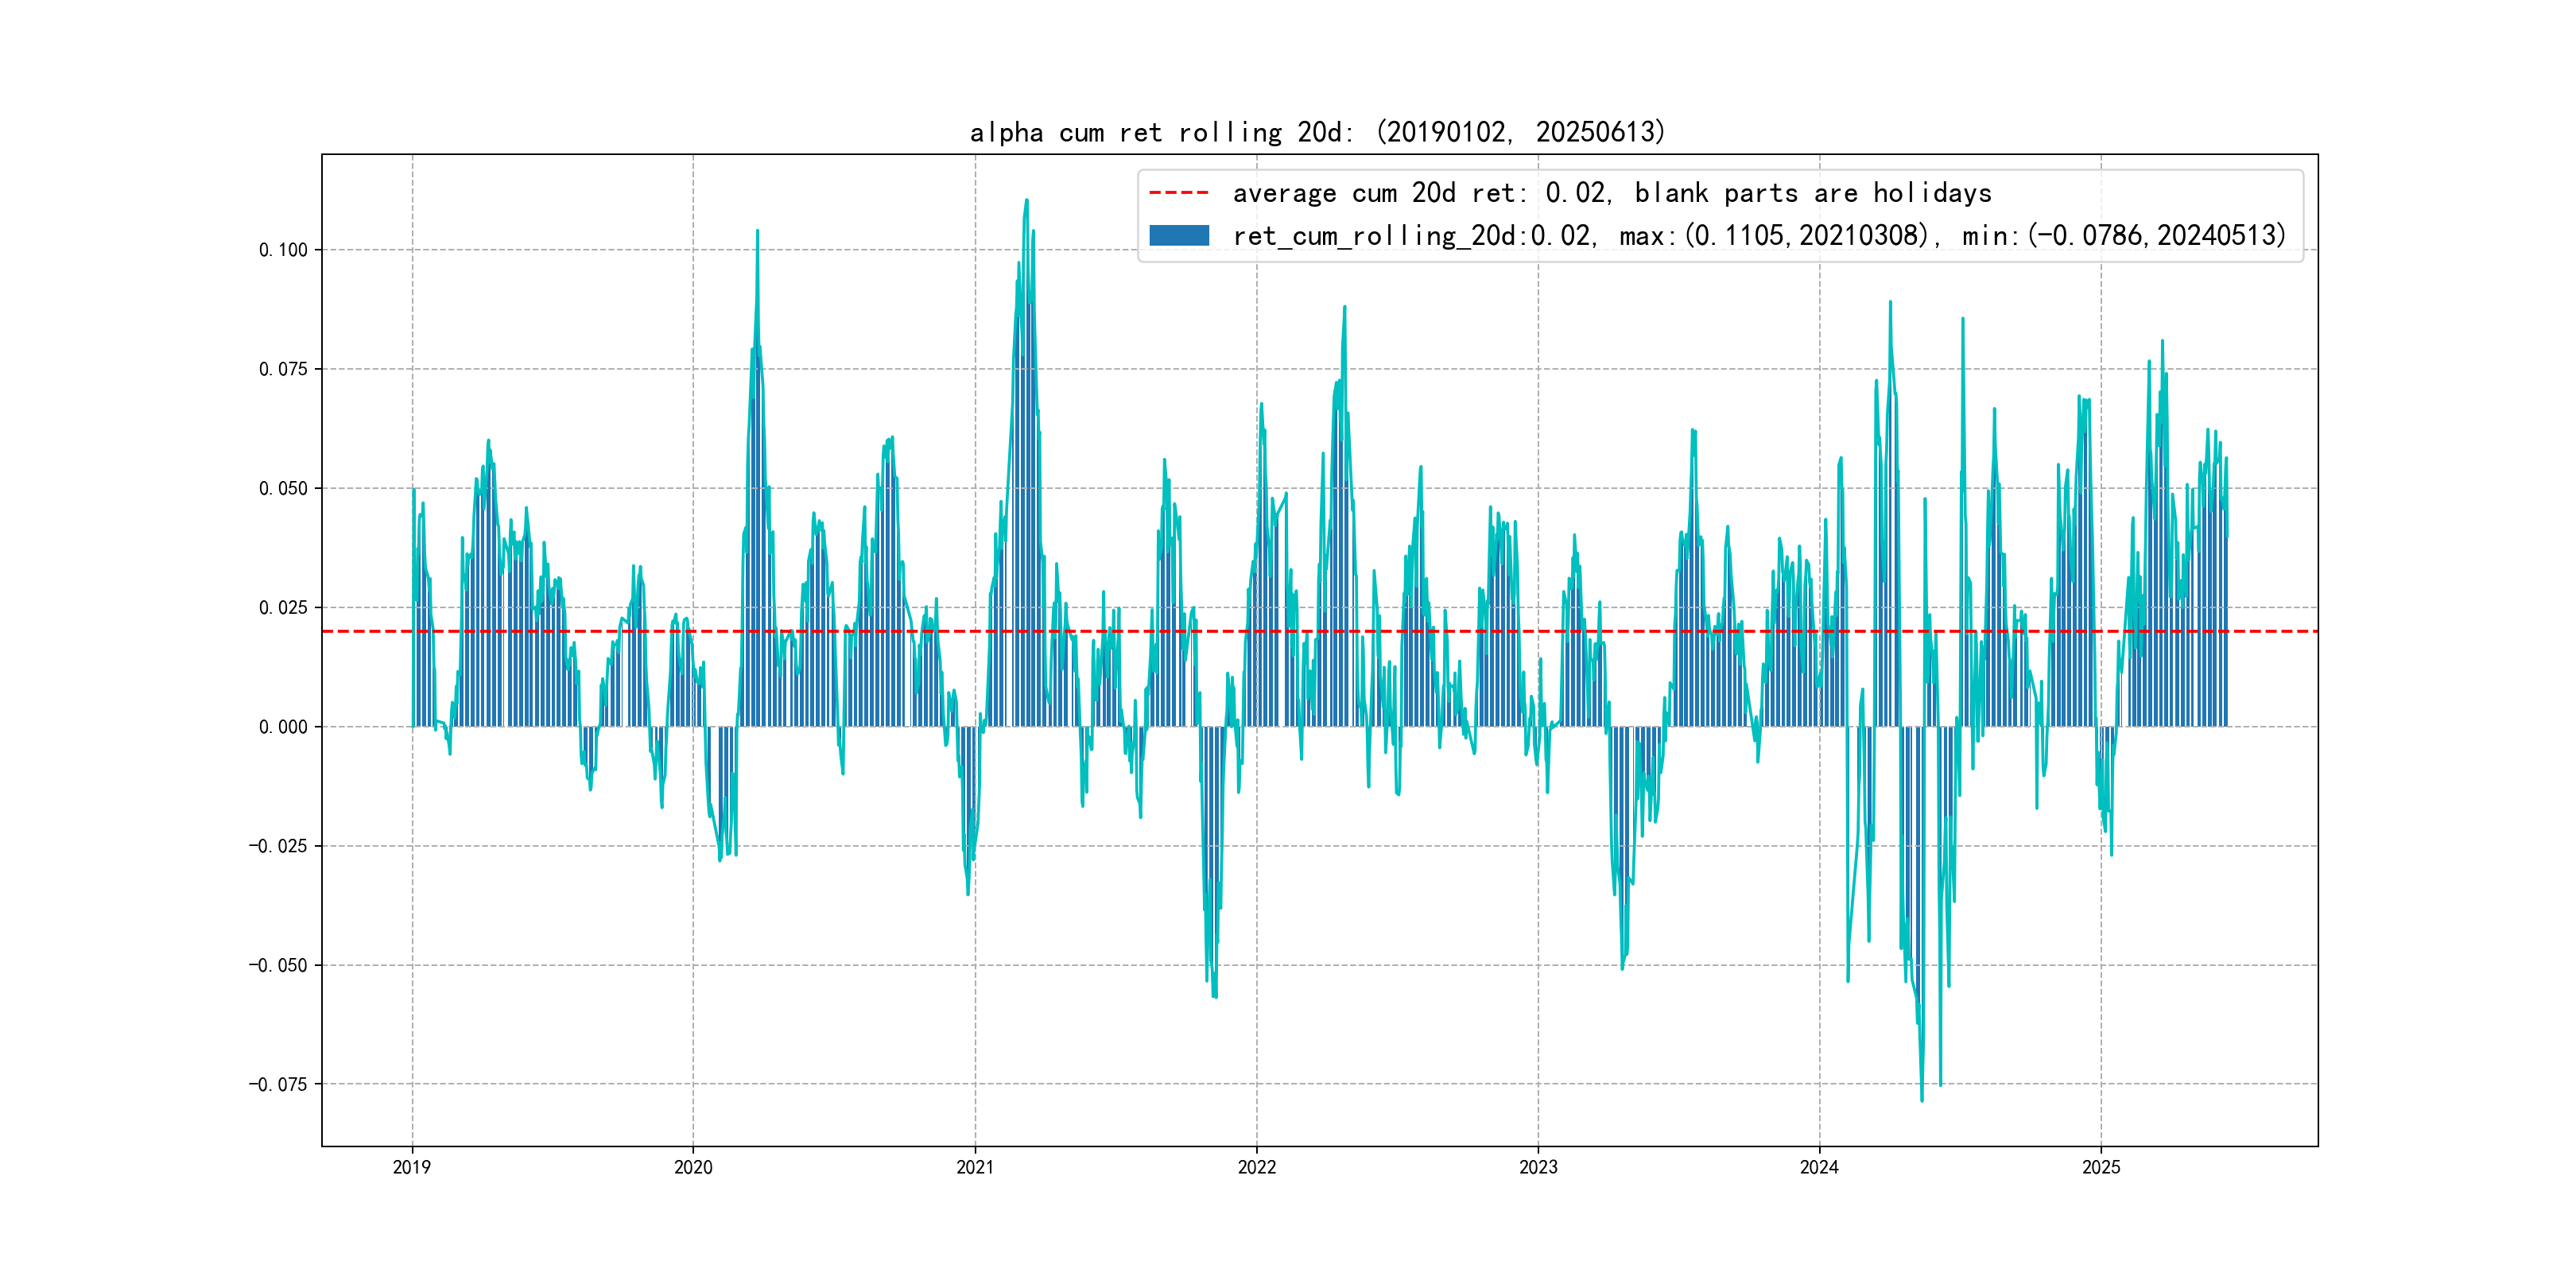Click the 0.075 y-axis tick label

pos(283,369)
